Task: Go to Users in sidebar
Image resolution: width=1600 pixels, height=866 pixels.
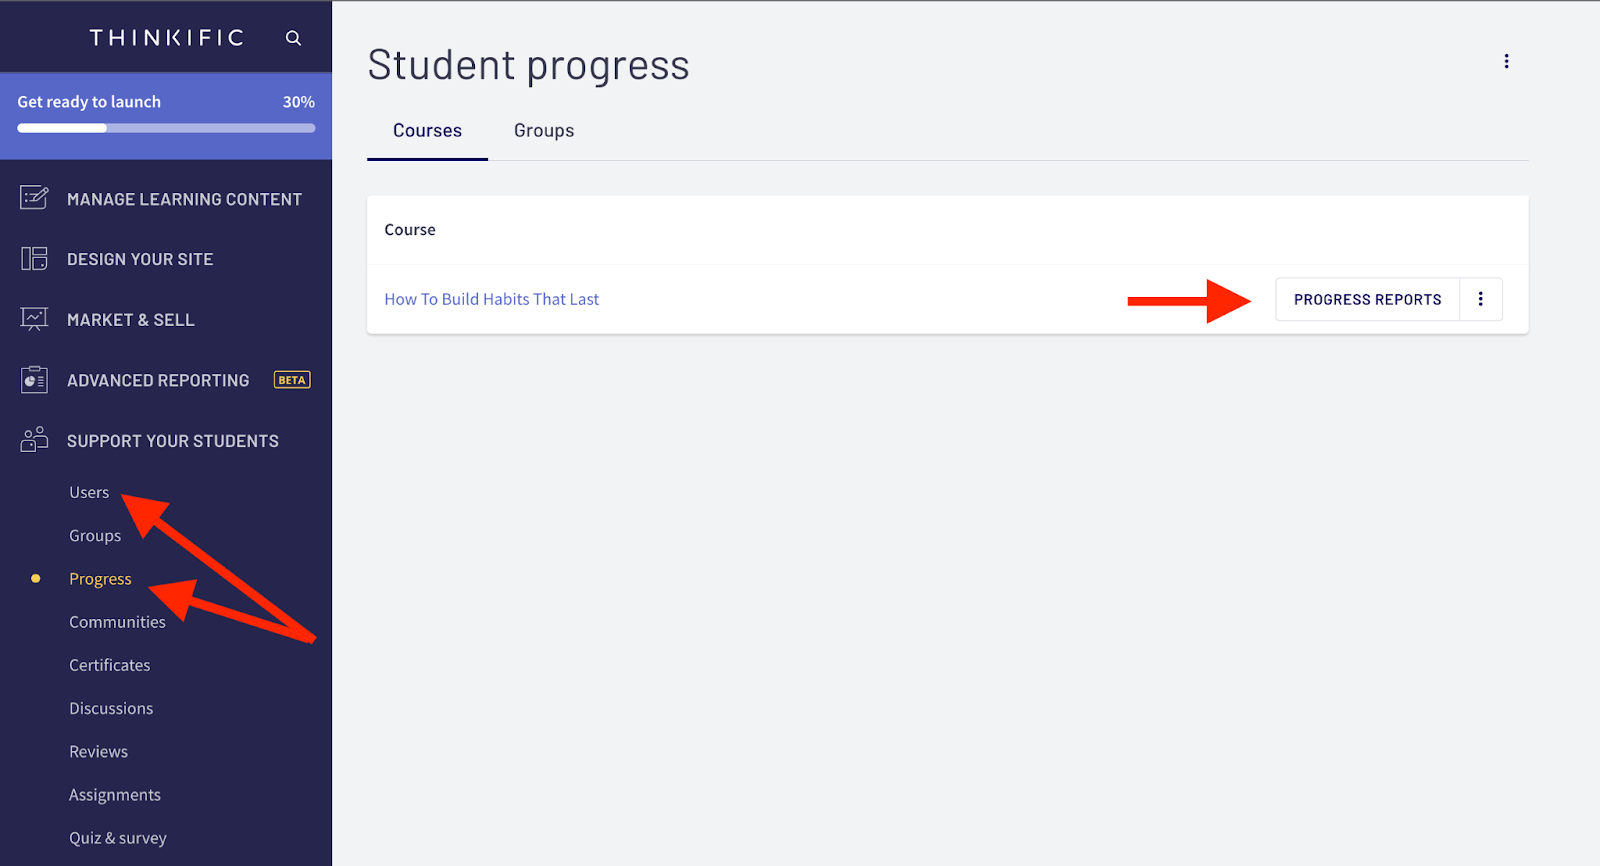Action: 89,492
